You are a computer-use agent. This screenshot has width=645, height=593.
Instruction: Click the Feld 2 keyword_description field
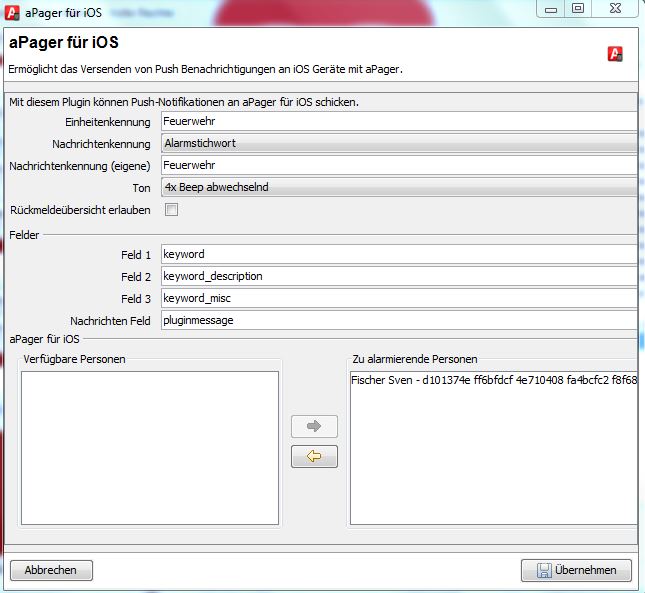click(398, 276)
